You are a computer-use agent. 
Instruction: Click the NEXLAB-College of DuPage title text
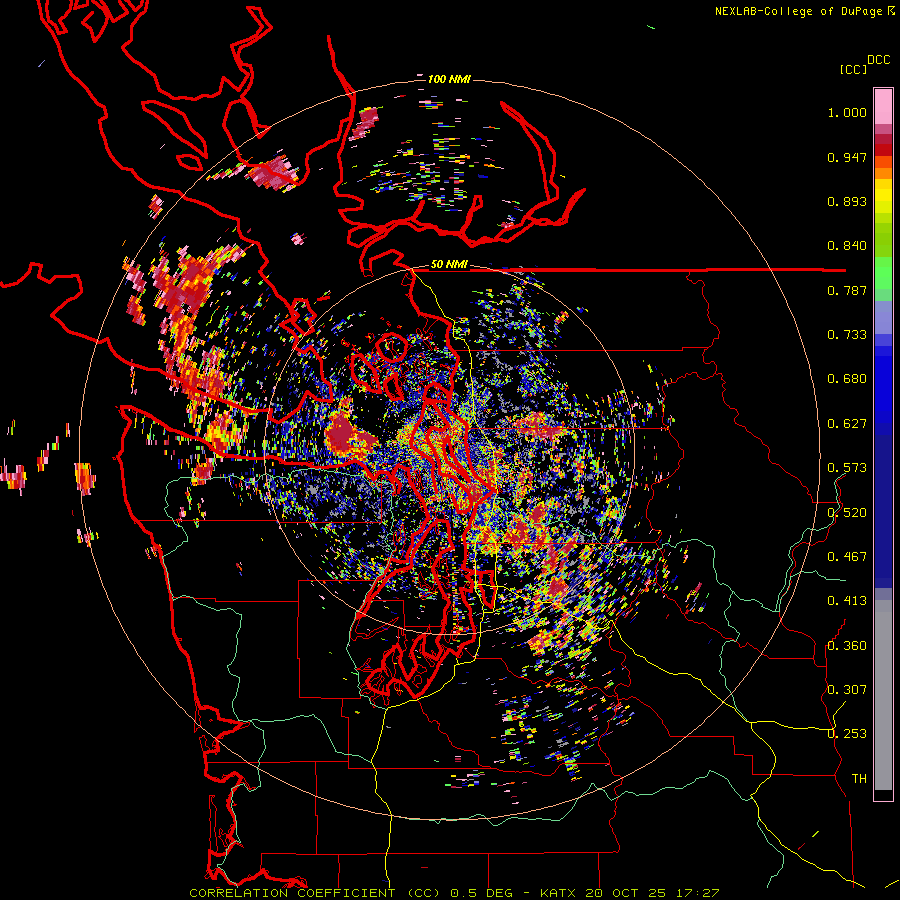799,11
